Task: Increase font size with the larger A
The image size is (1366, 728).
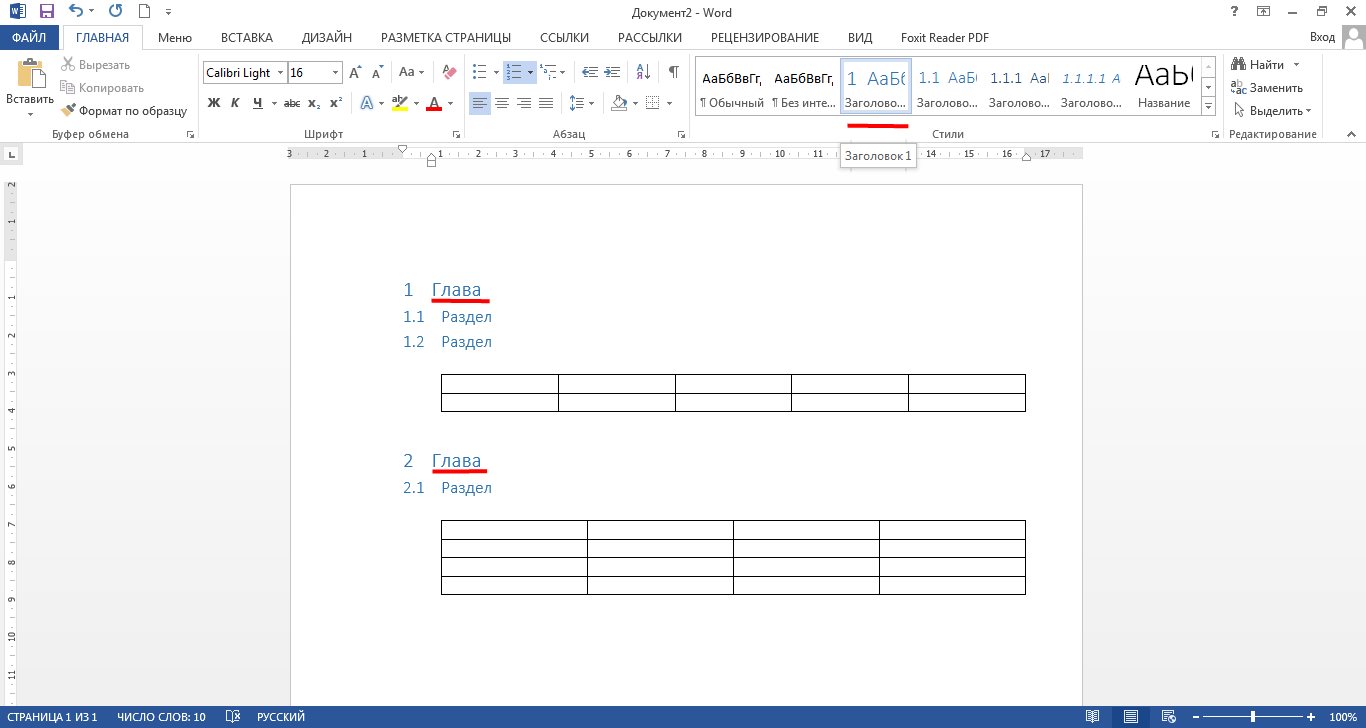Action: (355, 73)
